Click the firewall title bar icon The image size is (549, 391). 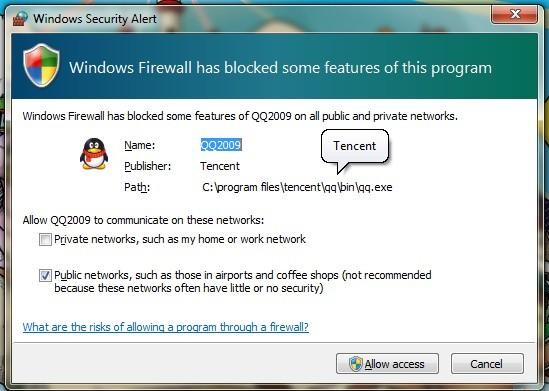click(x=20, y=19)
